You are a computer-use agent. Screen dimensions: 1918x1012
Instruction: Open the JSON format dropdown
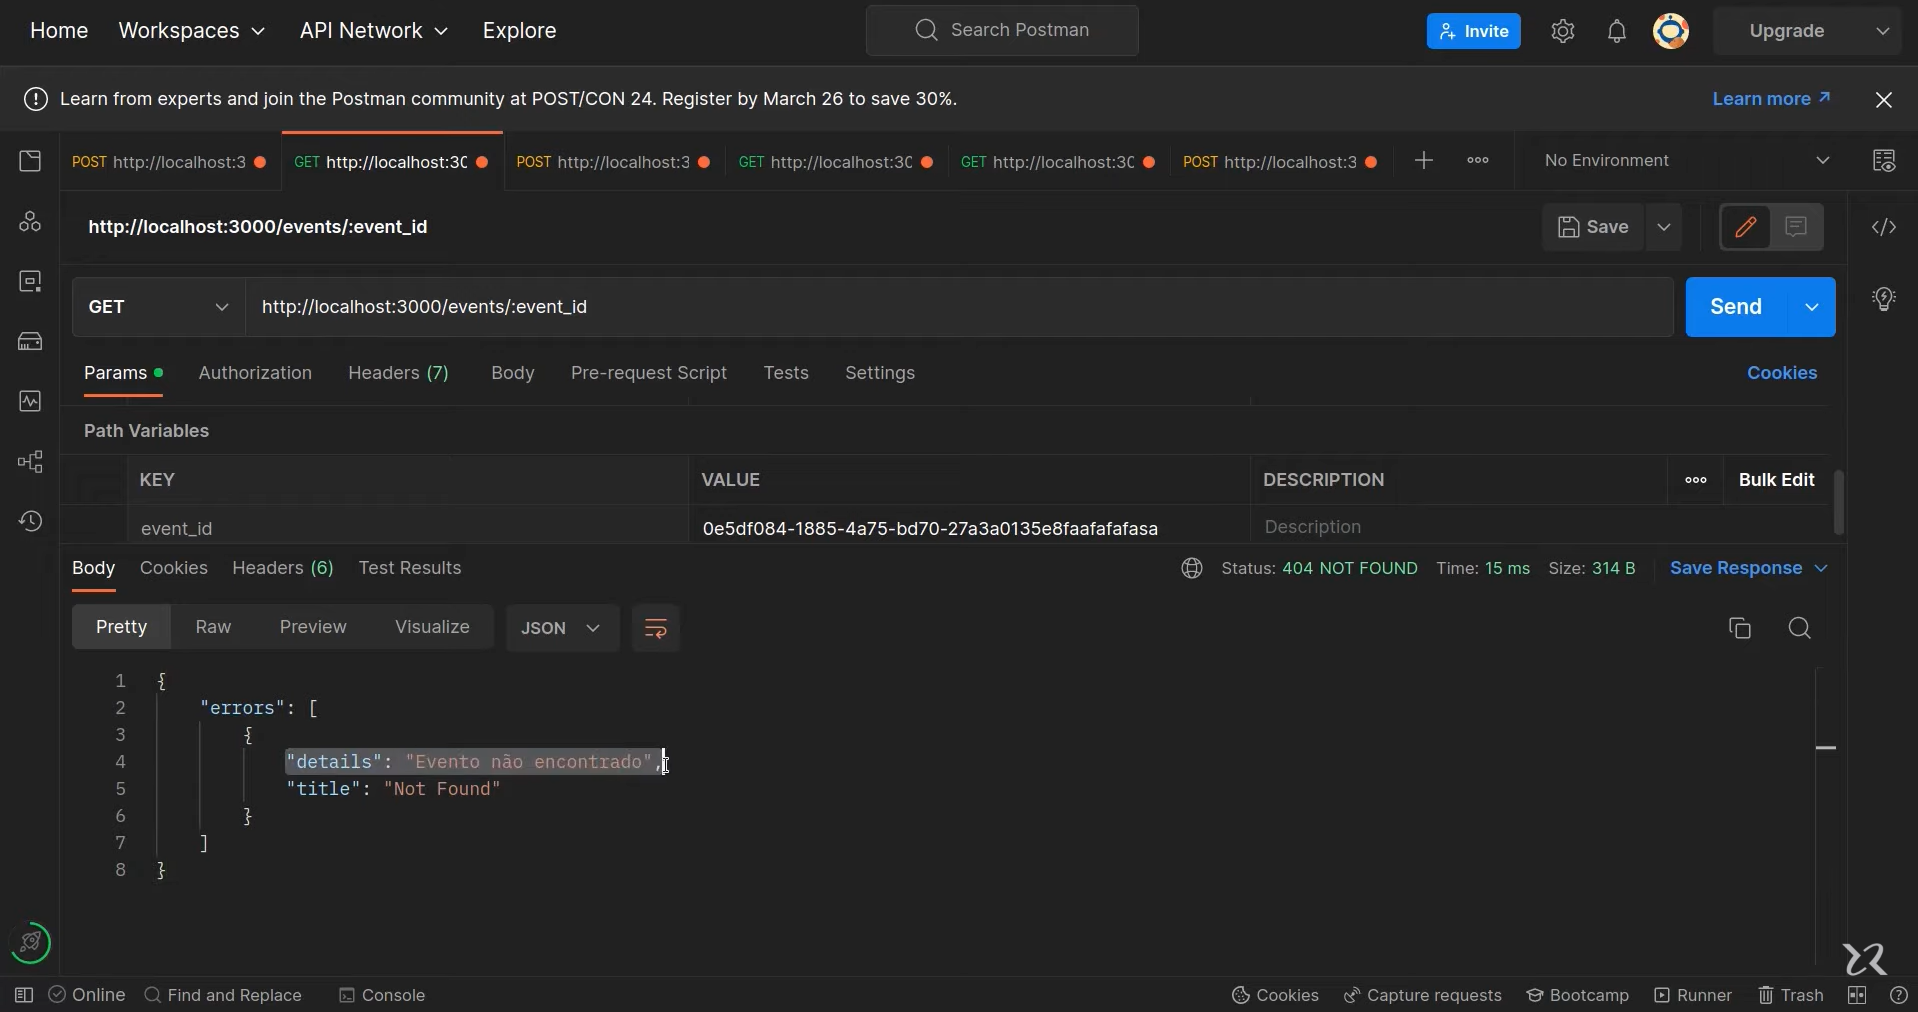(x=562, y=628)
